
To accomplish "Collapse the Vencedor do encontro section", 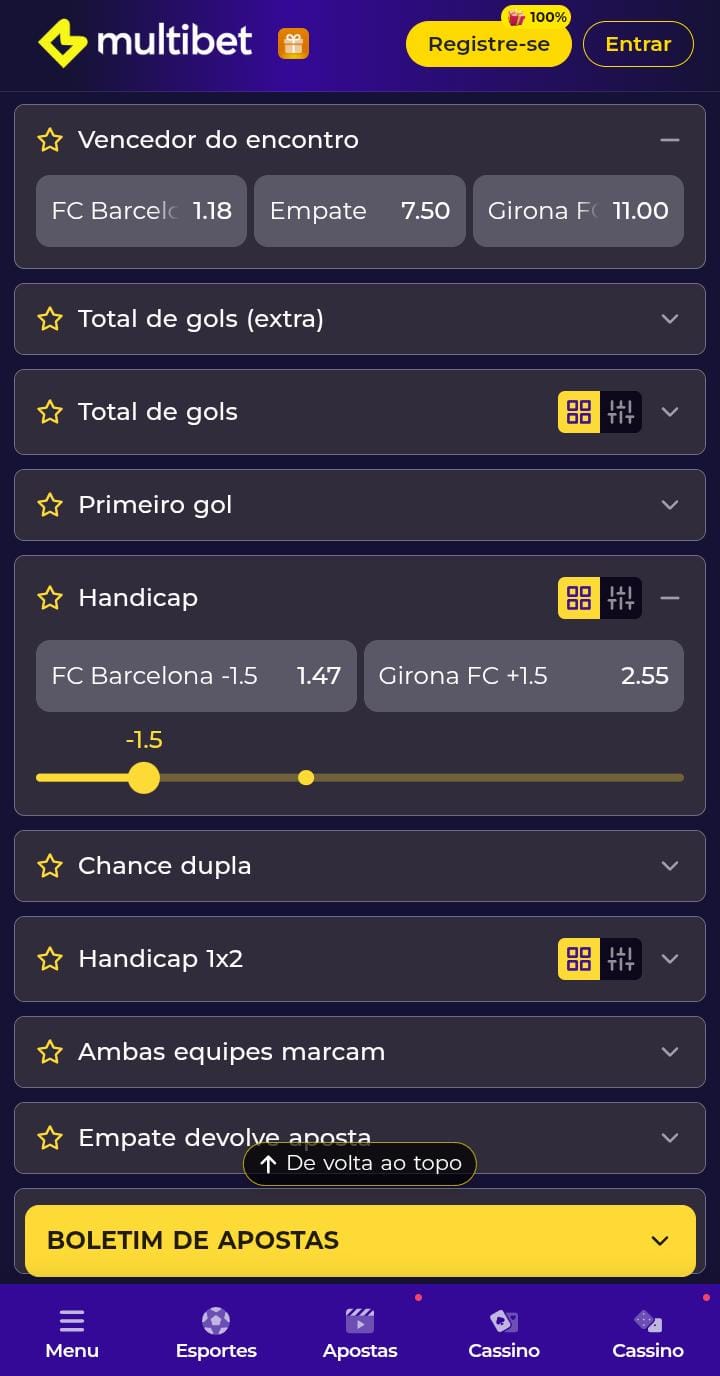I will pos(670,140).
